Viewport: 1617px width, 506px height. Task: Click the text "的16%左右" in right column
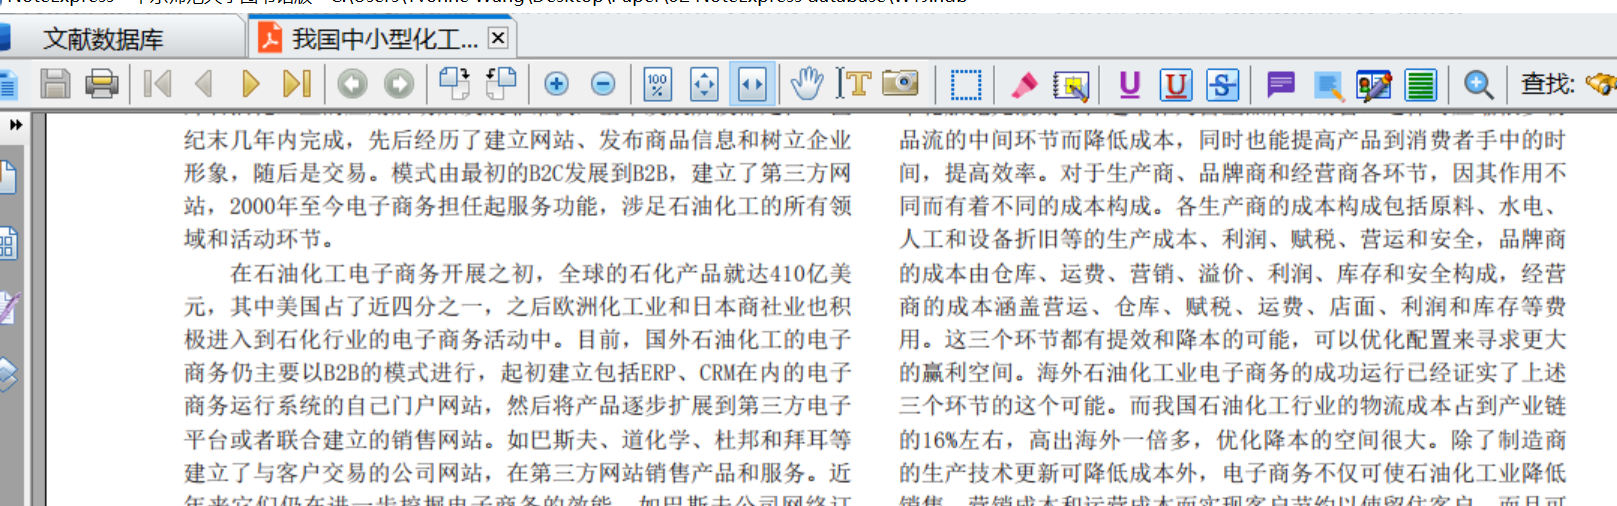pos(953,439)
